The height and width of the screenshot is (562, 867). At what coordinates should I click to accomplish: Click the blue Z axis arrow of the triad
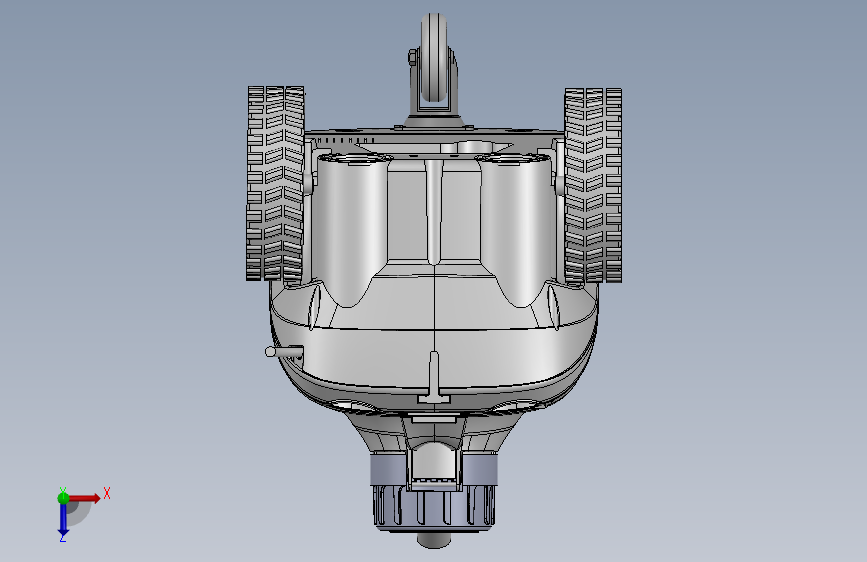point(63,519)
